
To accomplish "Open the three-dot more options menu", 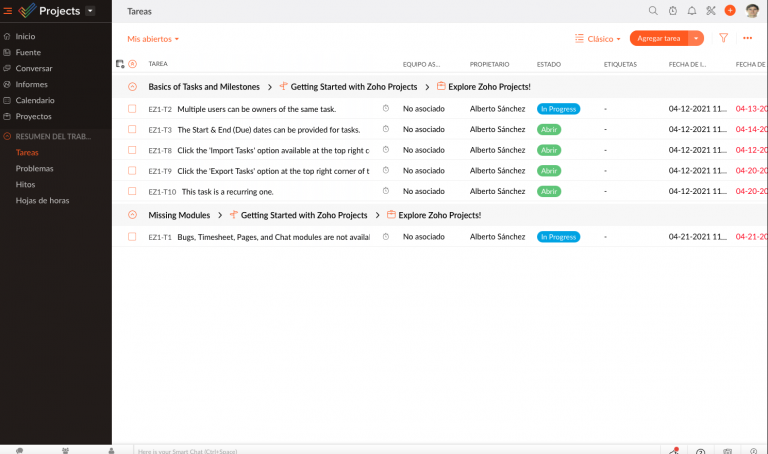I will 747,38.
